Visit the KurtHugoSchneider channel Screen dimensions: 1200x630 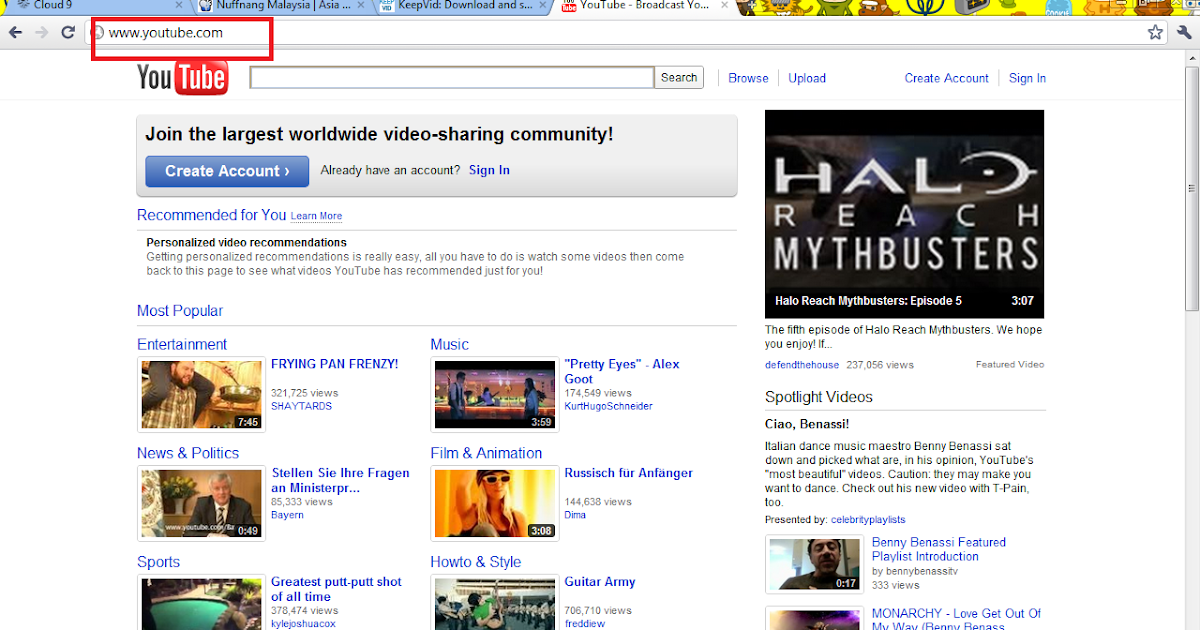click(608, 406)
